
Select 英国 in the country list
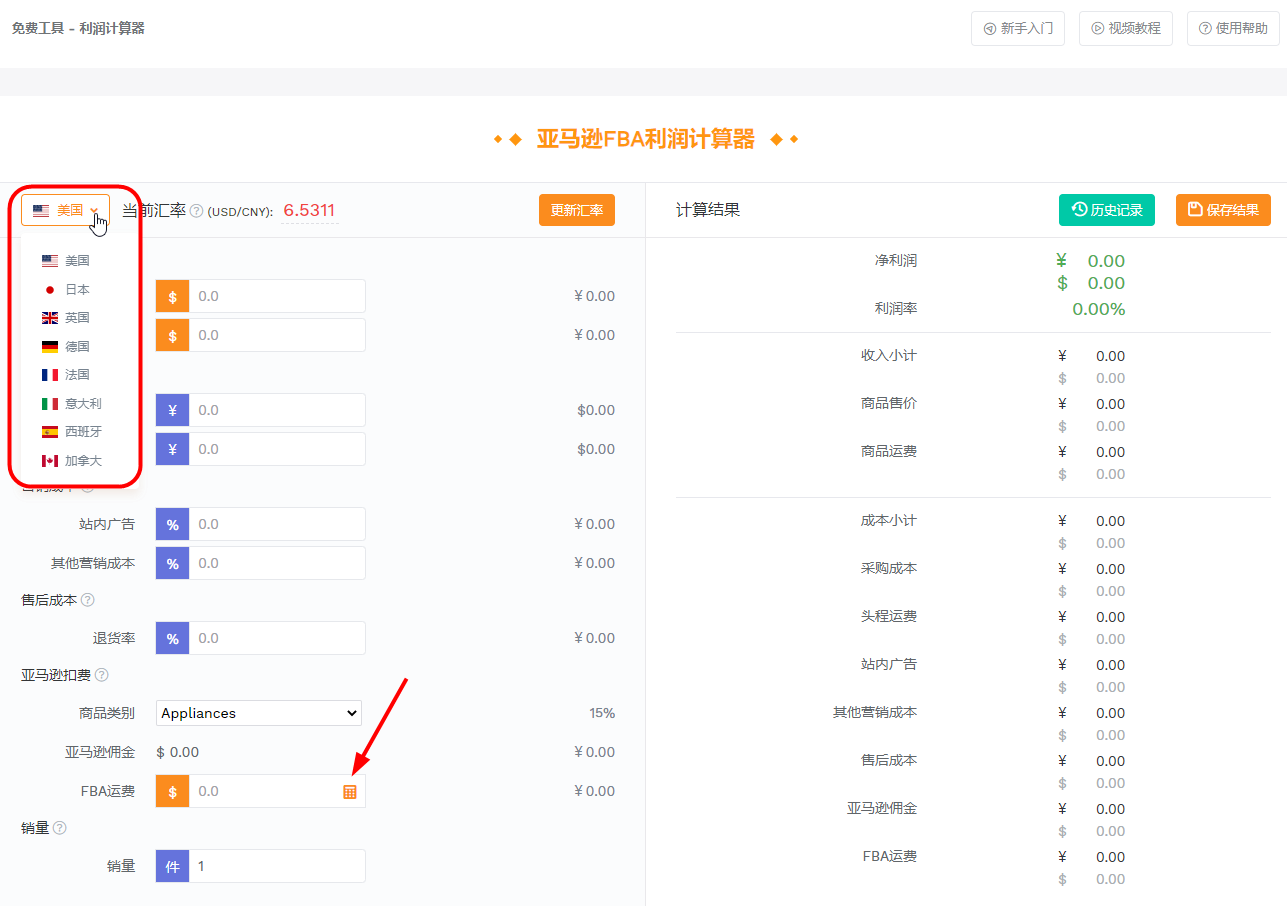pos(66,318)
